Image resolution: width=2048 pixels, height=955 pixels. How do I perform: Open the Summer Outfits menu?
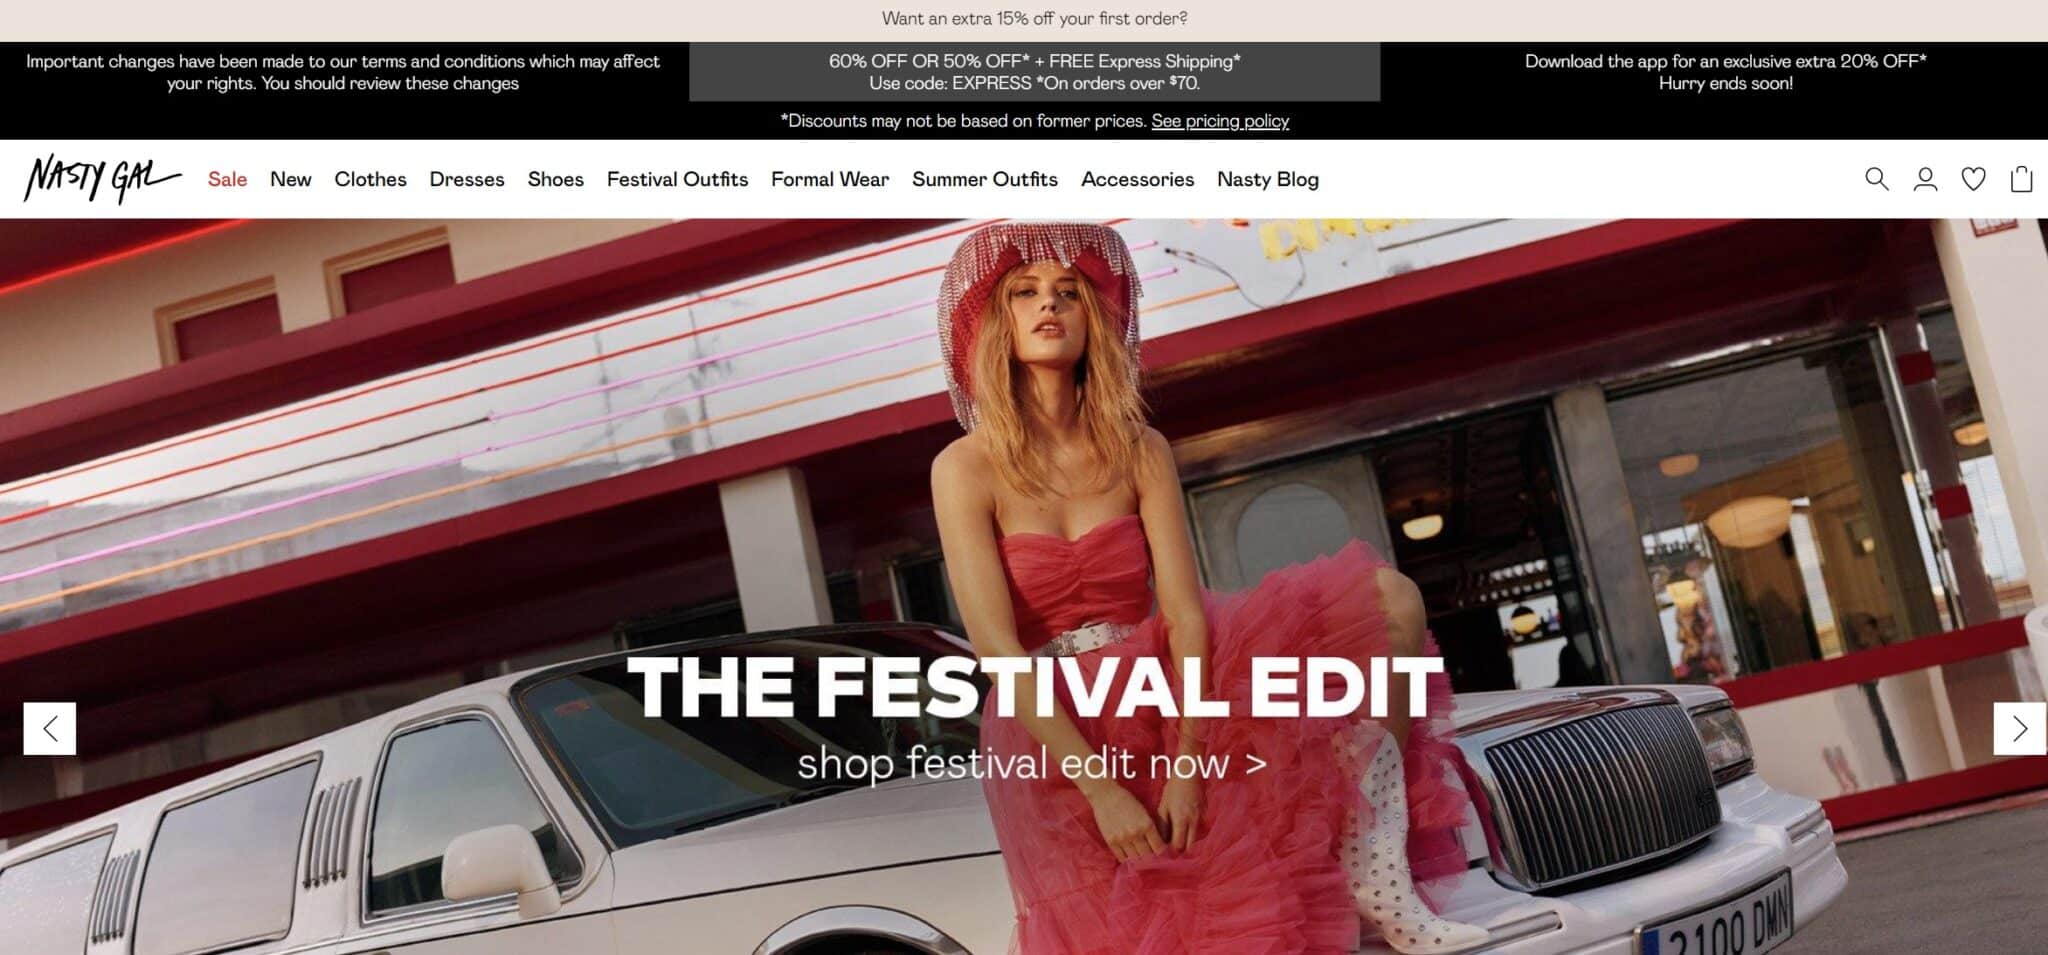[985, 179]
